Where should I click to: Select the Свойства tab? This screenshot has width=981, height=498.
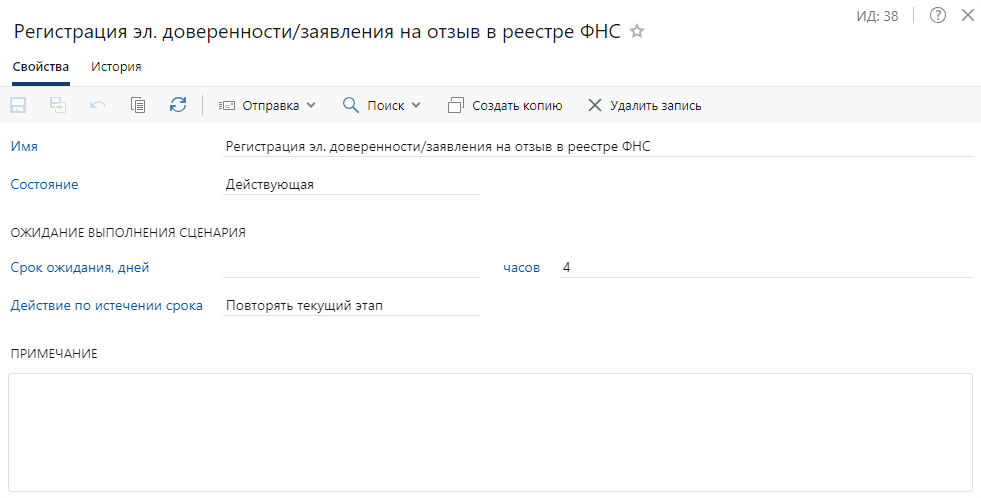click(41, 67)
